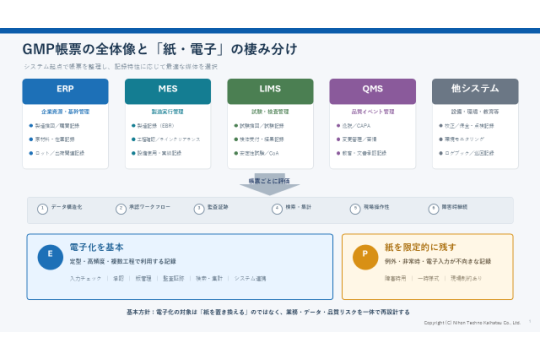This screenshot has width=540, height=360.
Task: Click numbered circle 2 beside 承認ワークフロー
Action: tap(121, 209)
